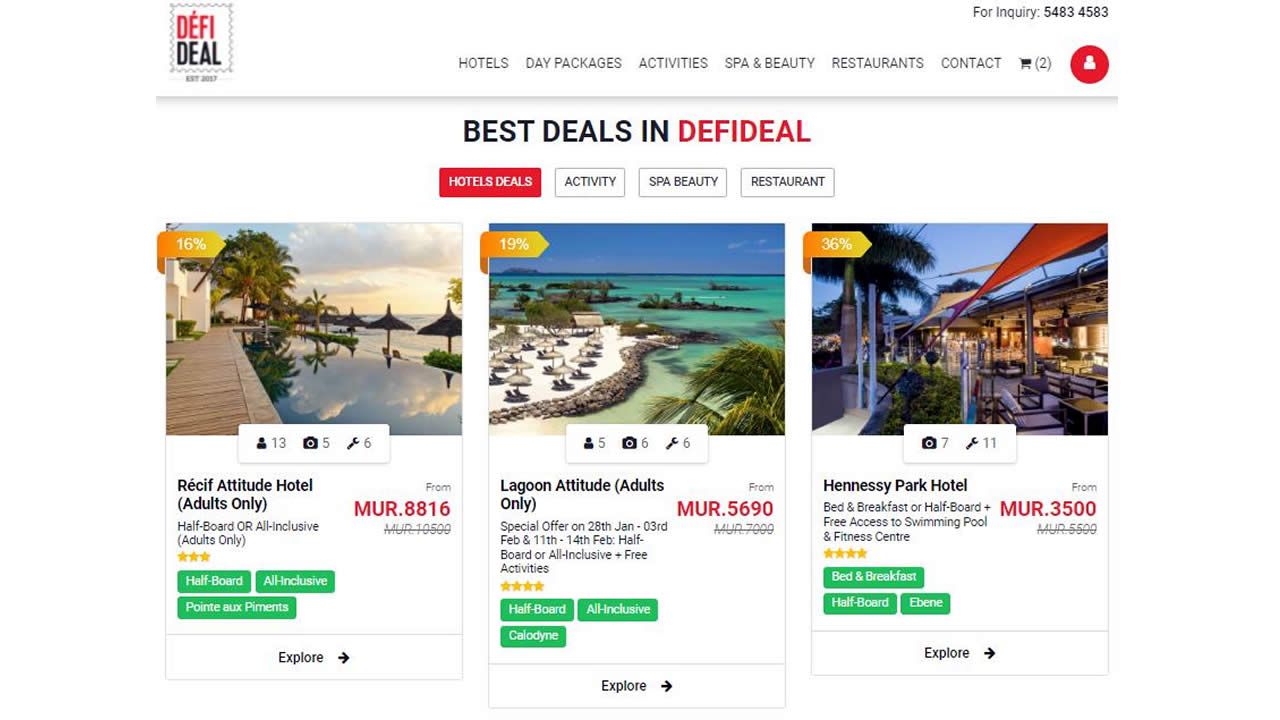Switch to the Activity filter tab
Viewport: 1280px width, 720px height.
(590, 182)
